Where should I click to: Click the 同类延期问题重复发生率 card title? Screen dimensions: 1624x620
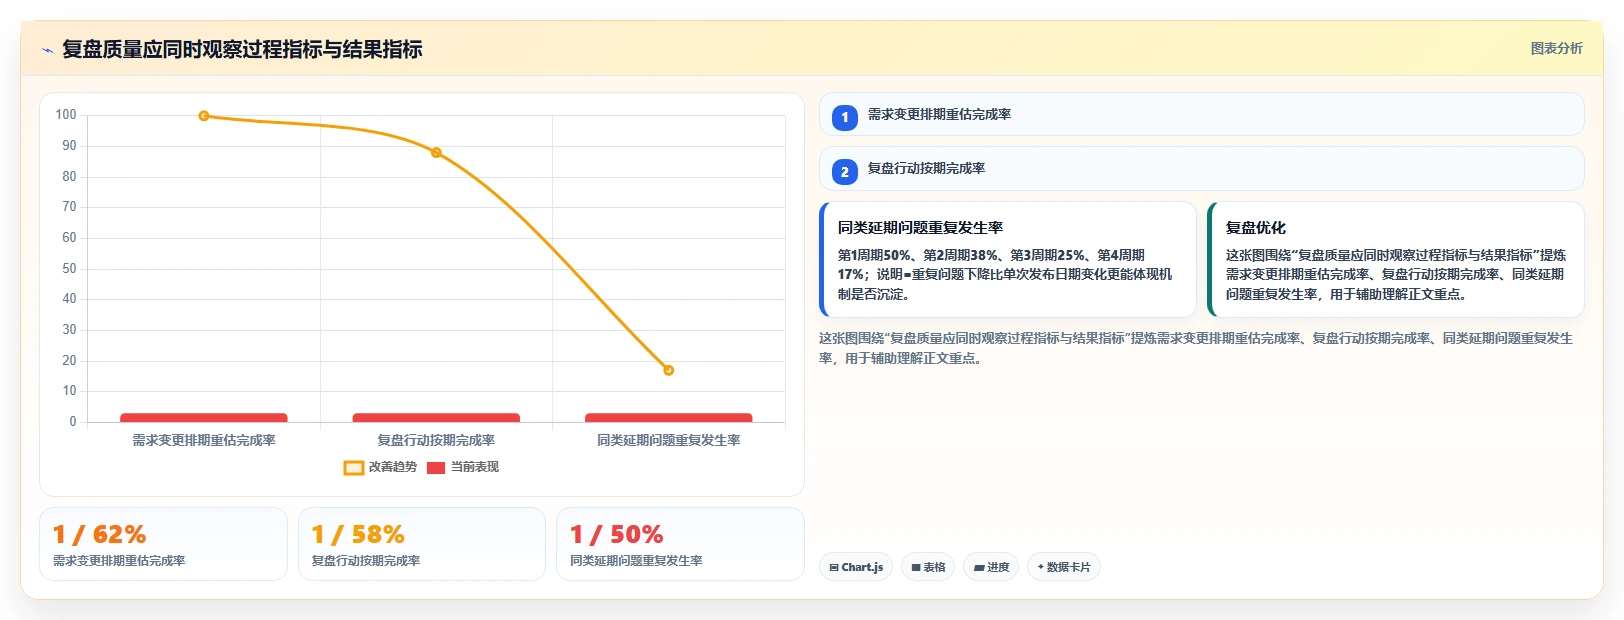click(920, 228)
